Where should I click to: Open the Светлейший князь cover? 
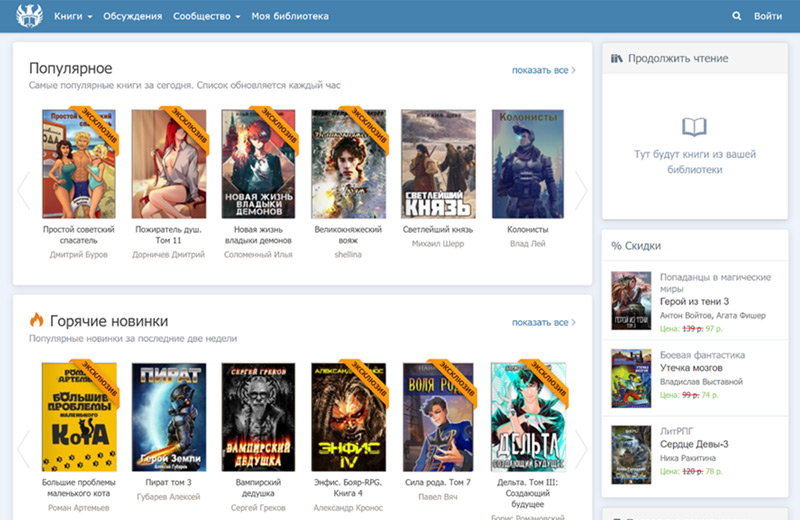pos(438,164)
